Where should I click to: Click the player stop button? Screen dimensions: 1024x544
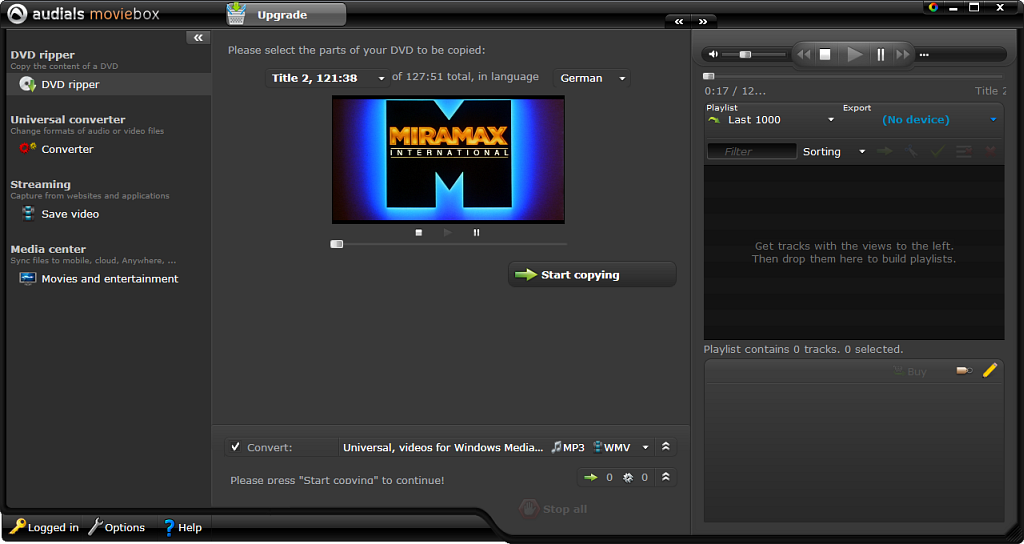pos(825,55)
